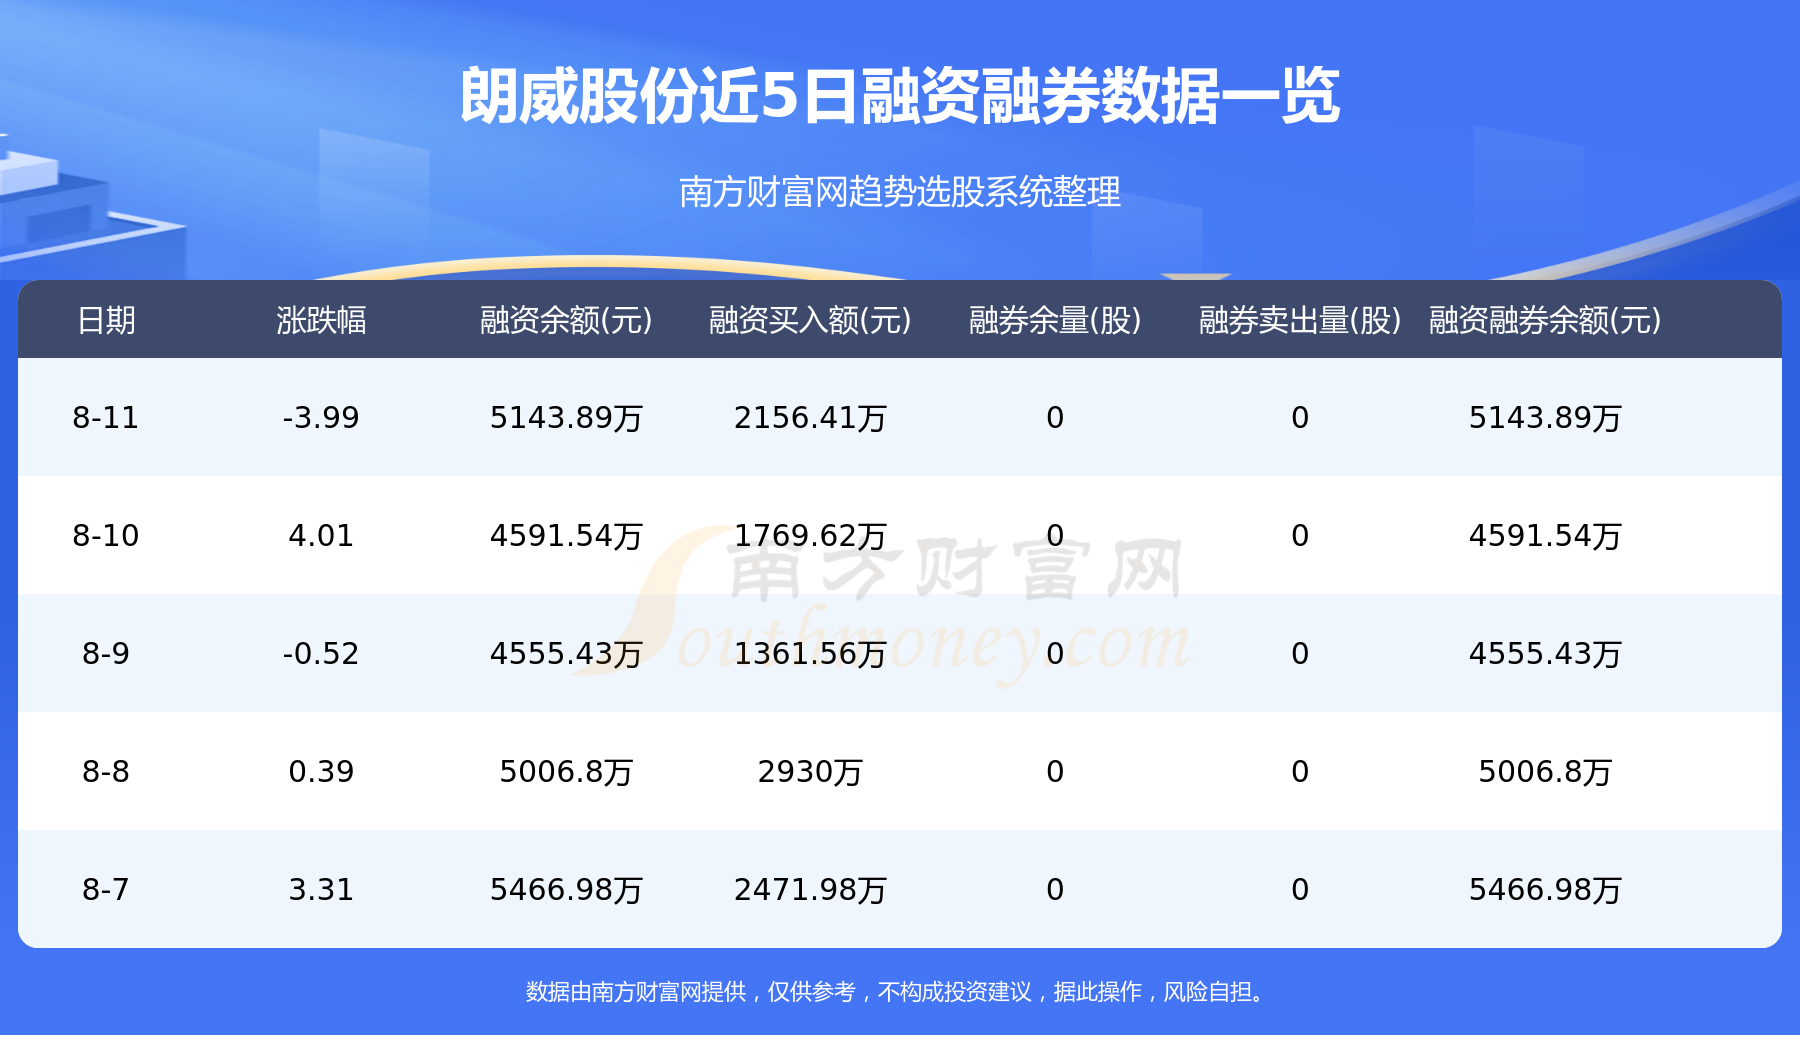The width and height of the screenshot is (1800, 1050).
Task: Click the subtitle 南方财富网趋势选股系统整理
Action: tap(900, 191)
